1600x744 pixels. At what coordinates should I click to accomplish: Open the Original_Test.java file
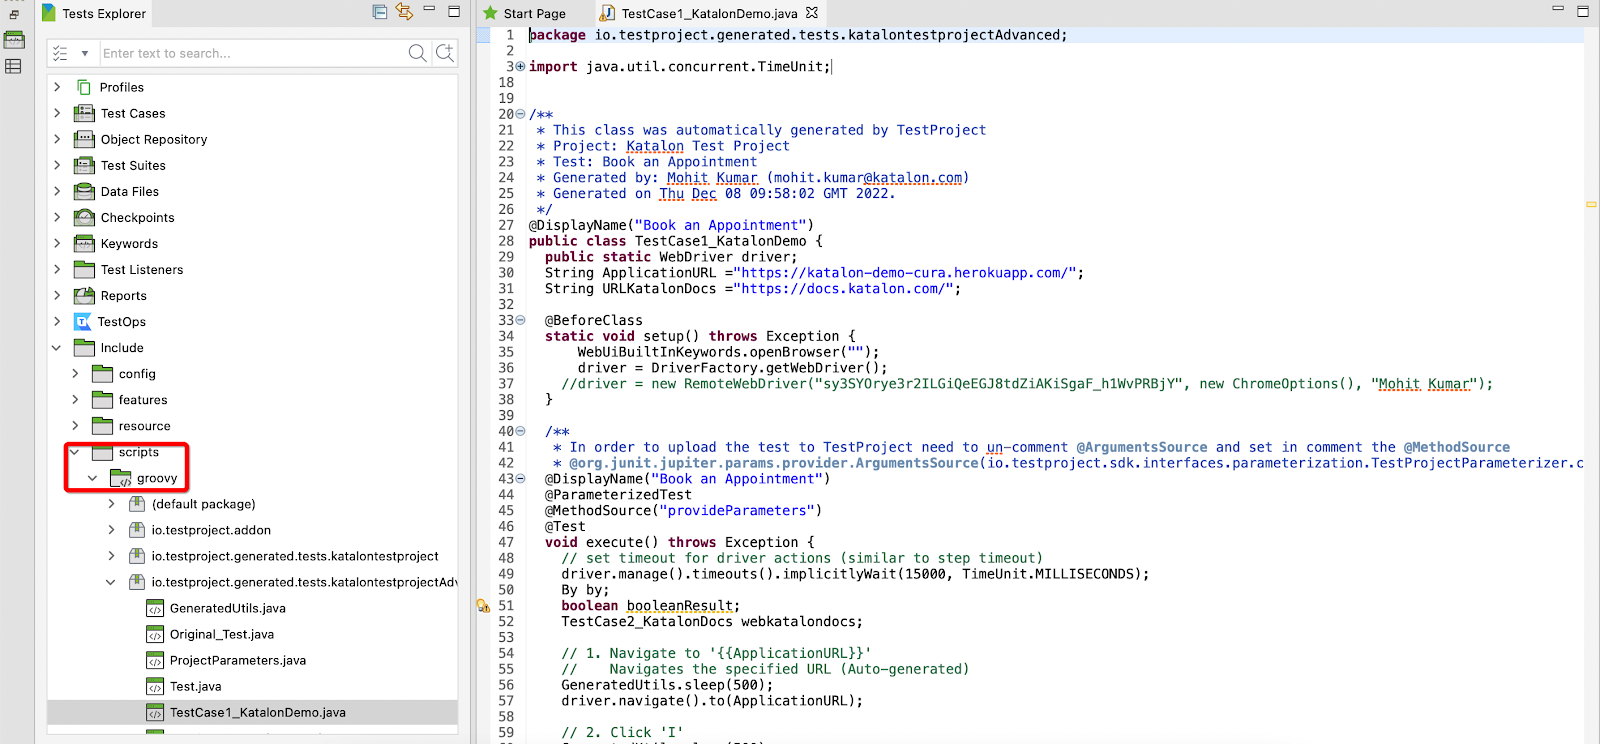221,634
